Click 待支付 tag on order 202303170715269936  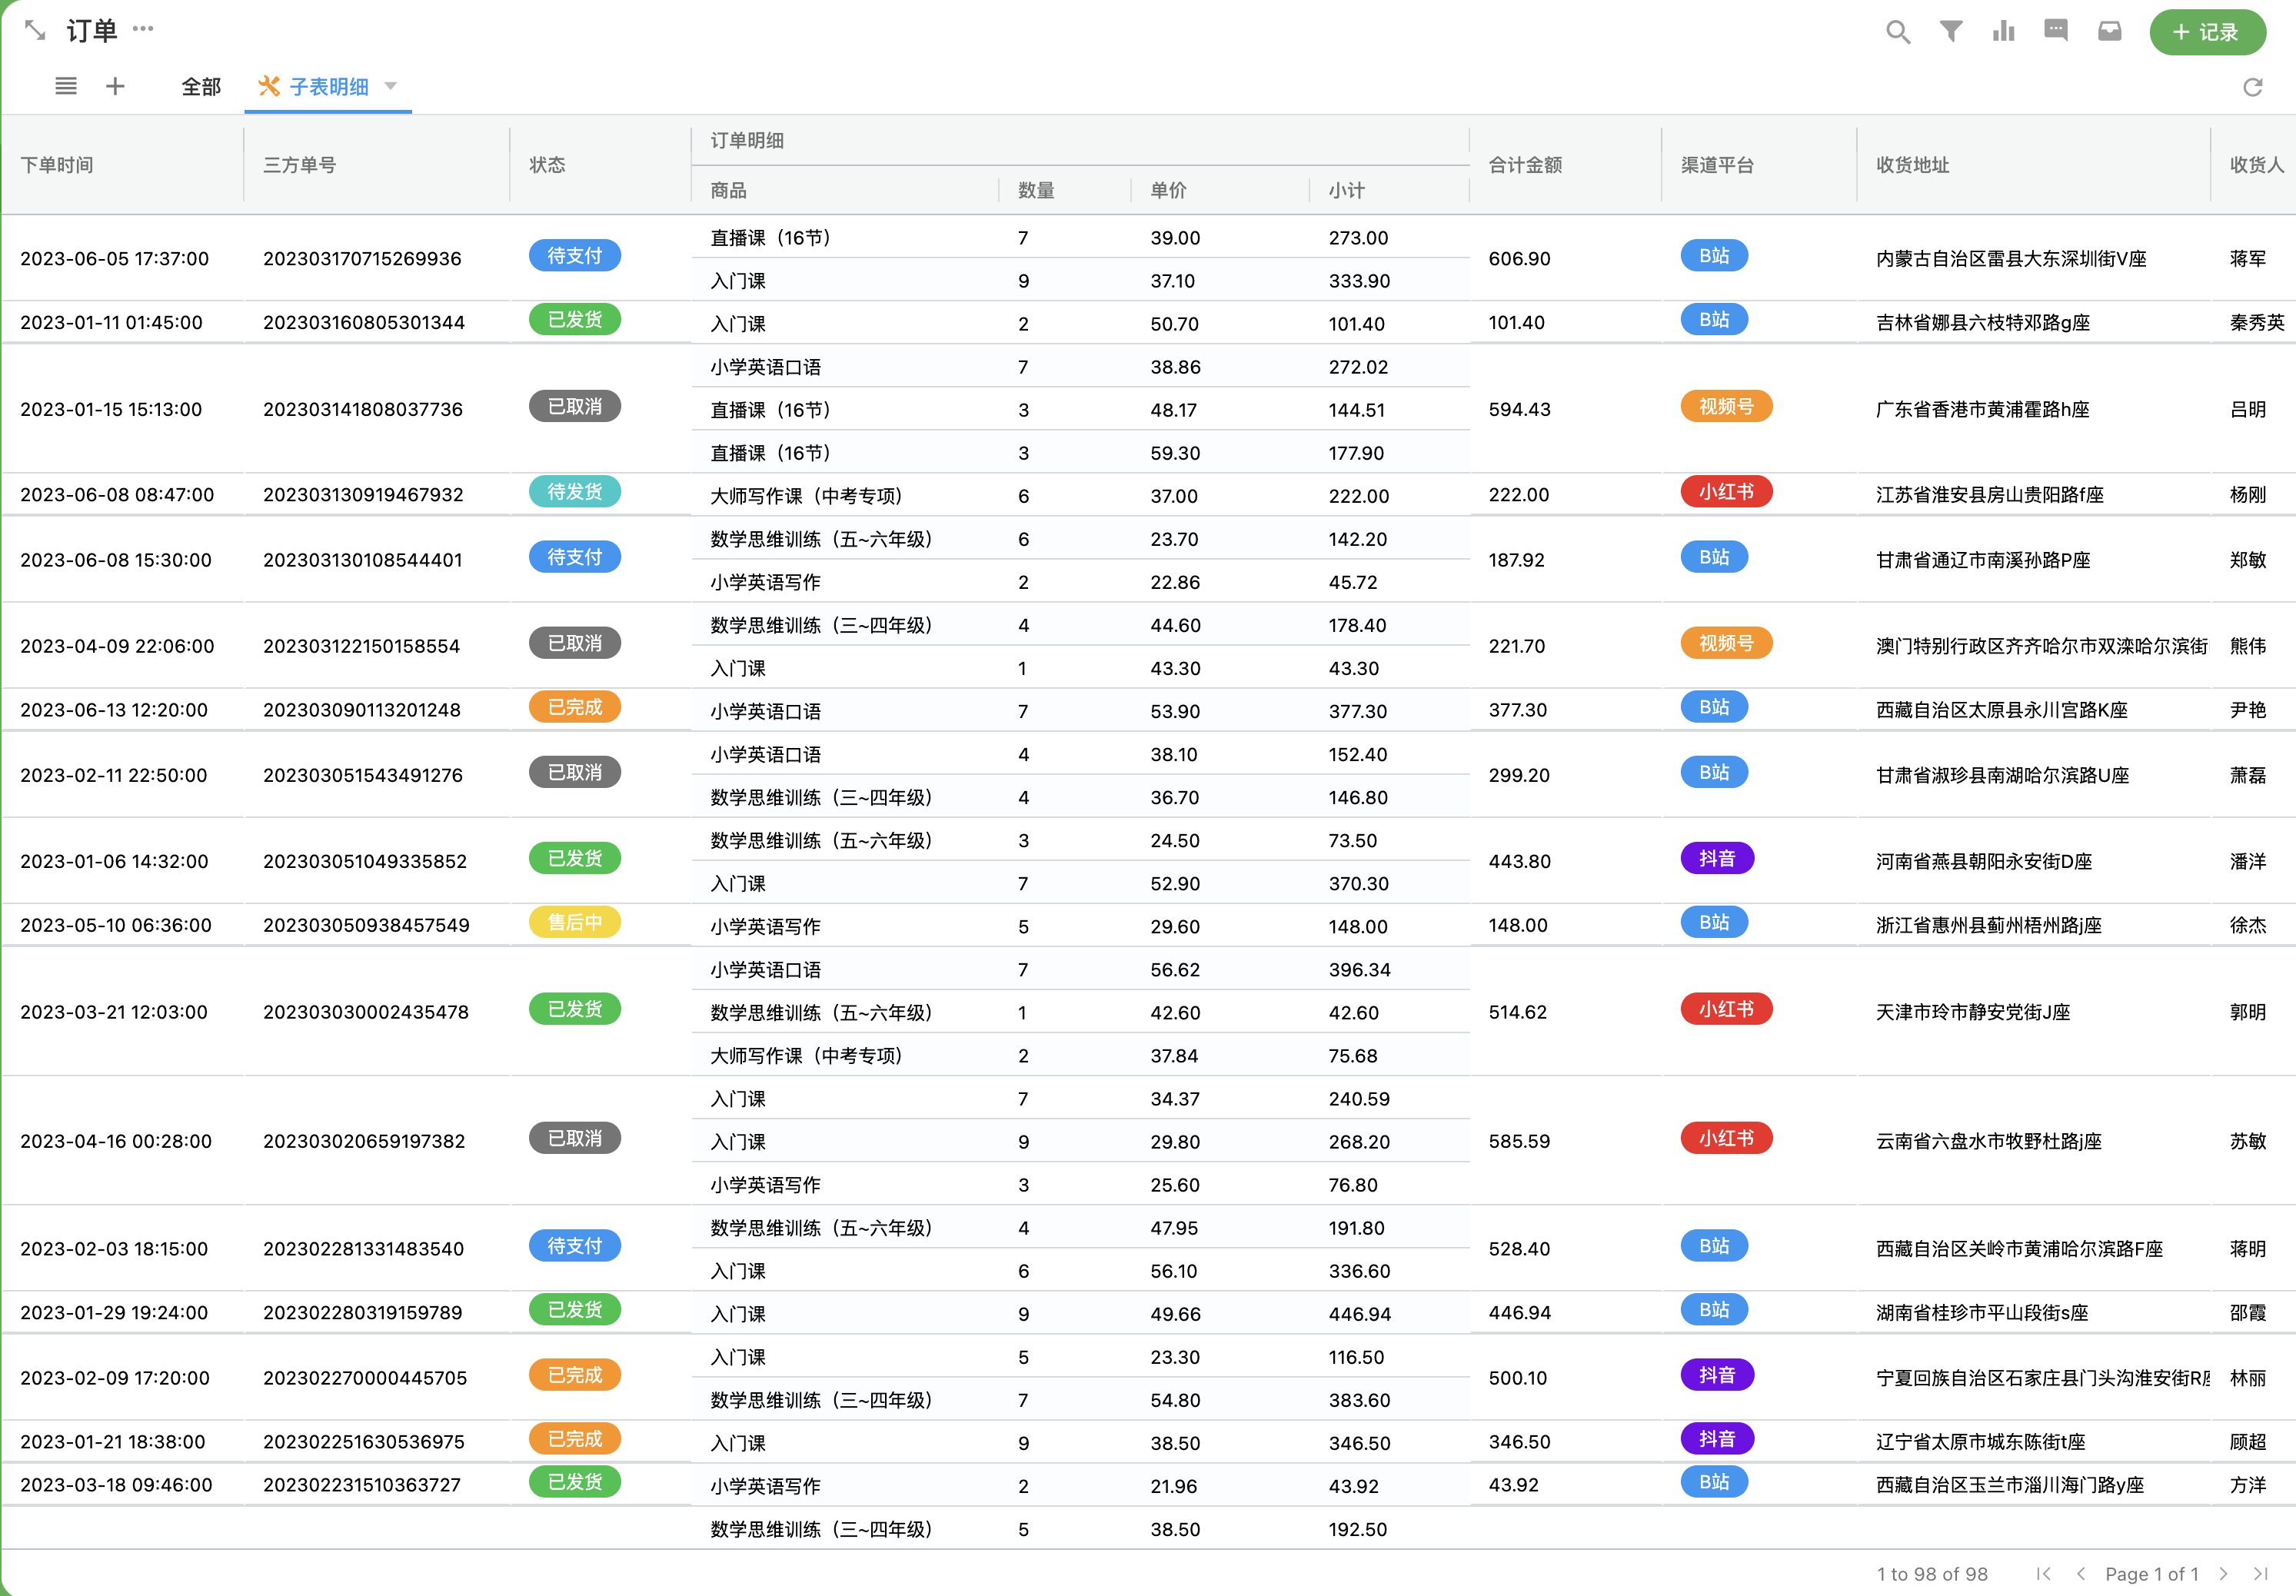tap(575, 256)
